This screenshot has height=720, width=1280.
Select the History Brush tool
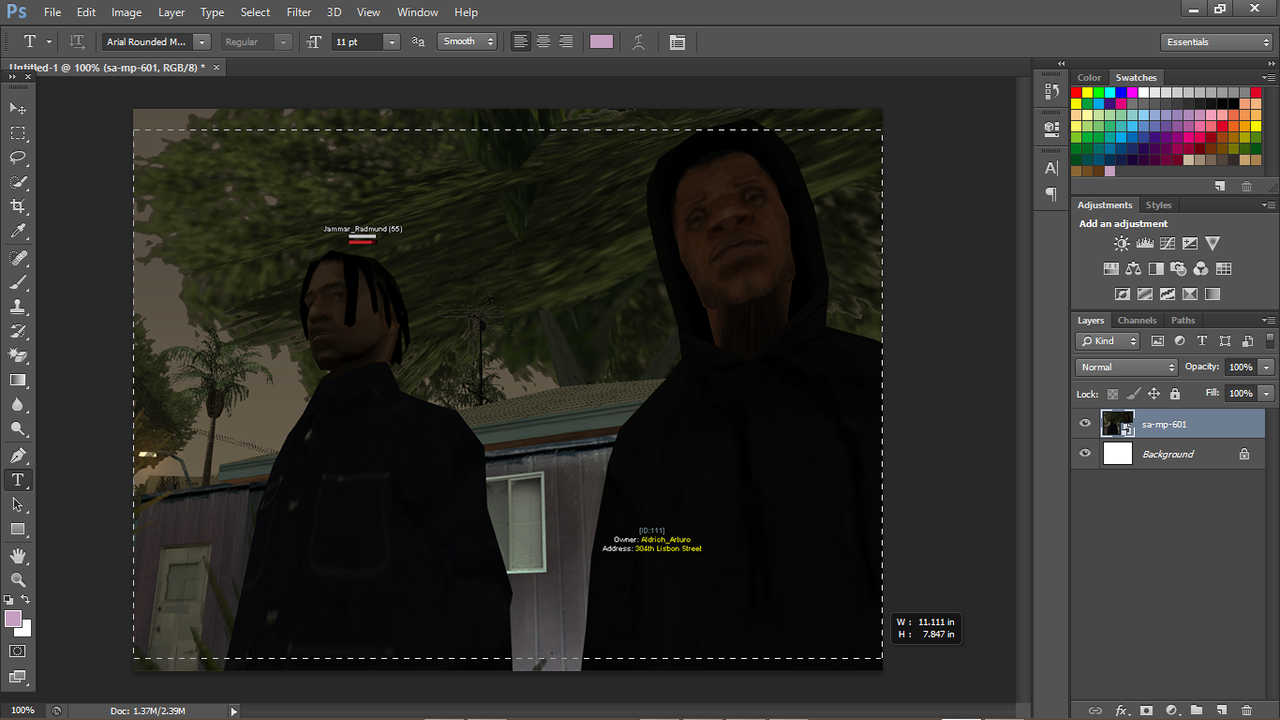point(18,332)
